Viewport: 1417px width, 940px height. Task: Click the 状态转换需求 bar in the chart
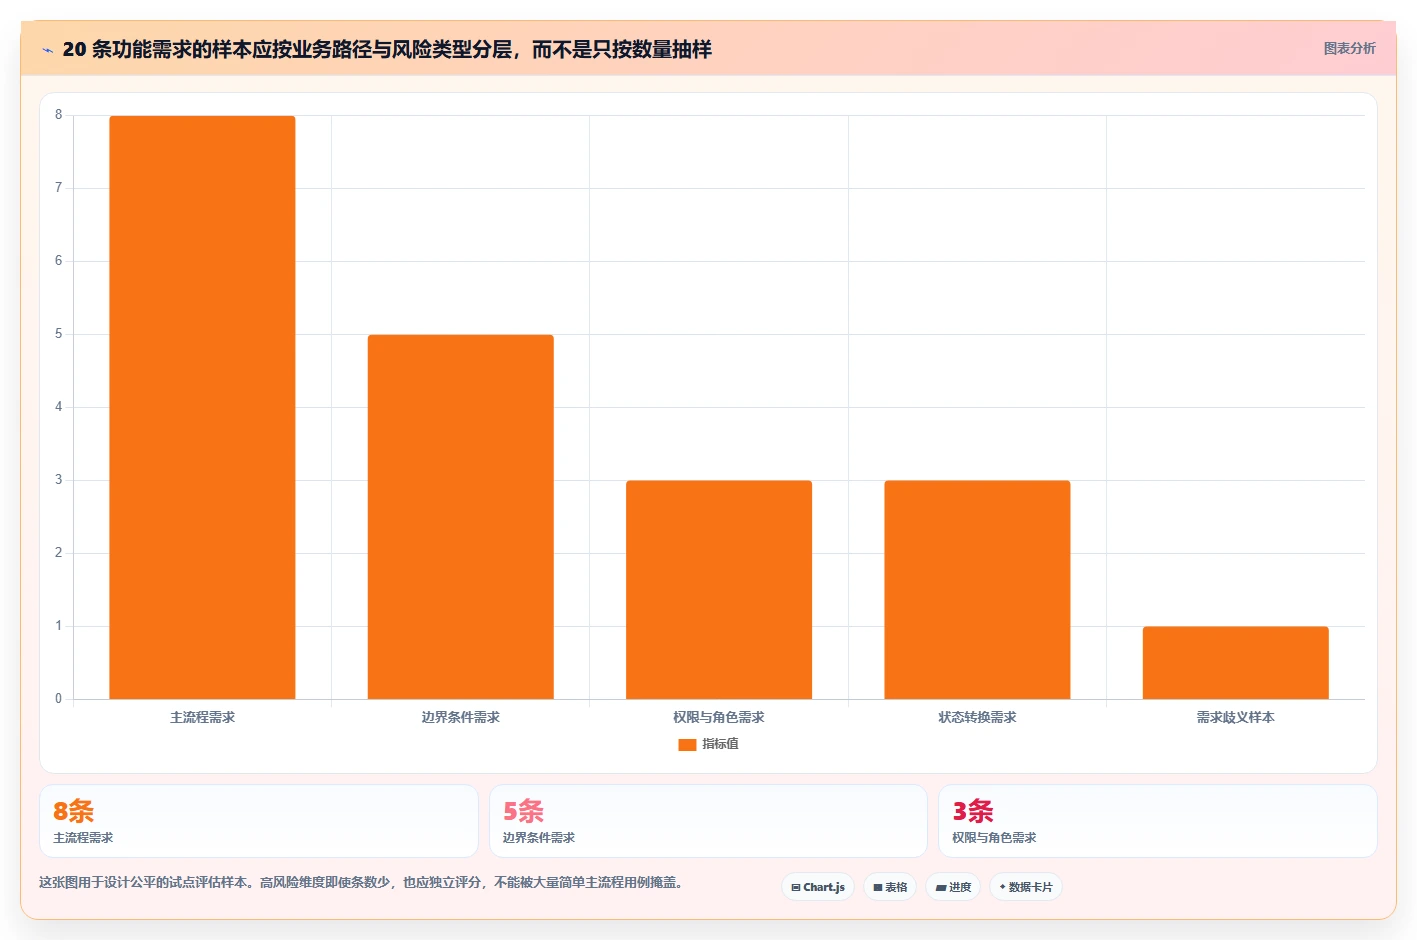pyautogui.click(x=977, y=590)
